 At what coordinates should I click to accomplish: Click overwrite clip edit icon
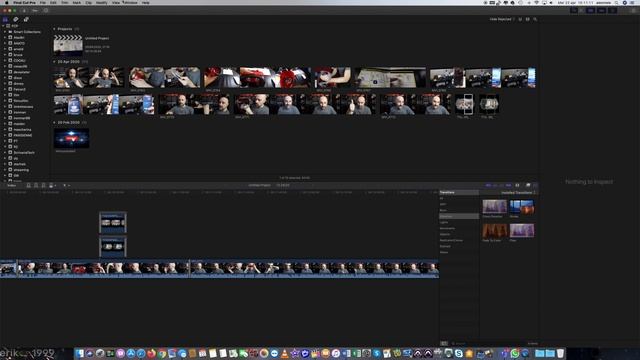point(51,185)
